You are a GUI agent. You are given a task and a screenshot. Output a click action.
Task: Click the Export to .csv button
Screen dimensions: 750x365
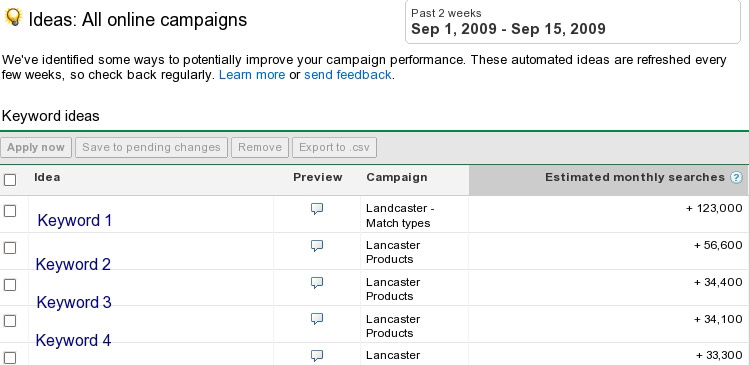[x=334, y=147]
